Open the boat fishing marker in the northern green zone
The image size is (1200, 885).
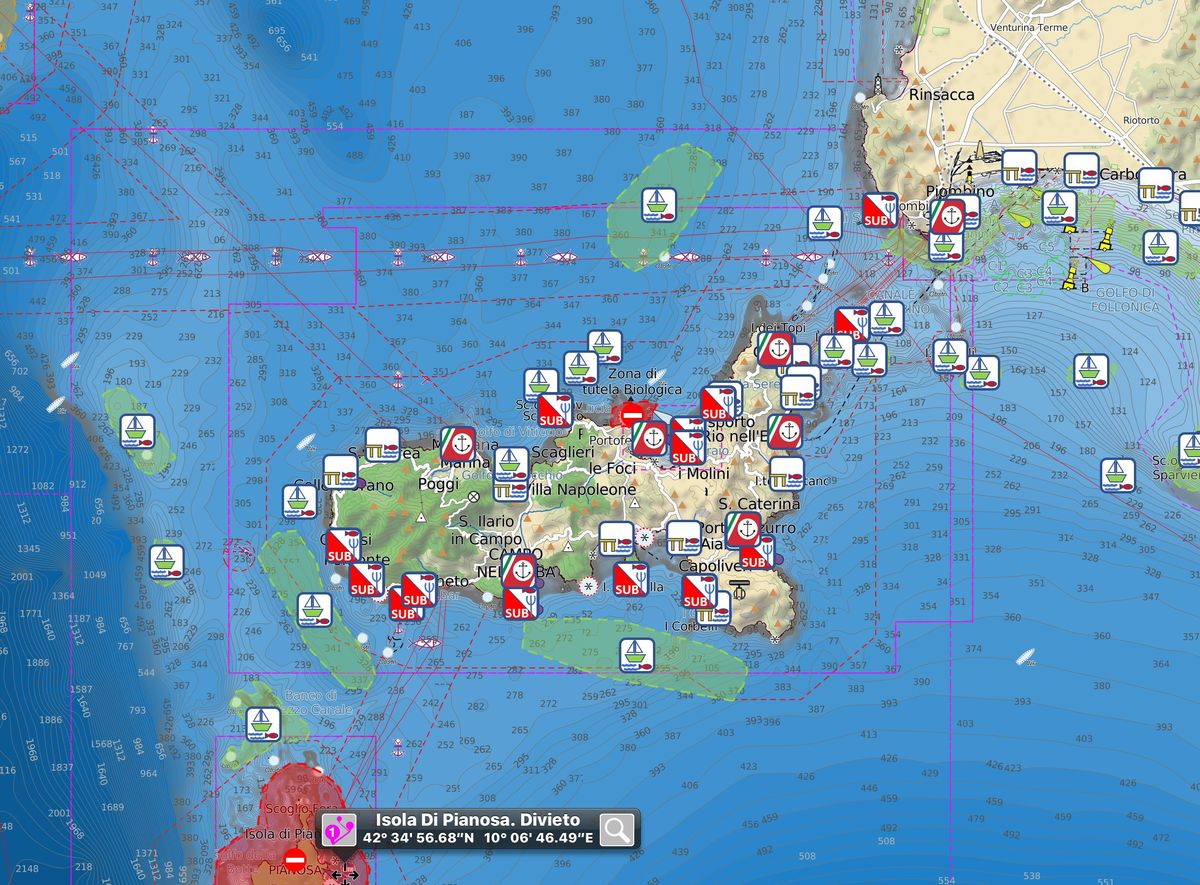tap(659, 205)
